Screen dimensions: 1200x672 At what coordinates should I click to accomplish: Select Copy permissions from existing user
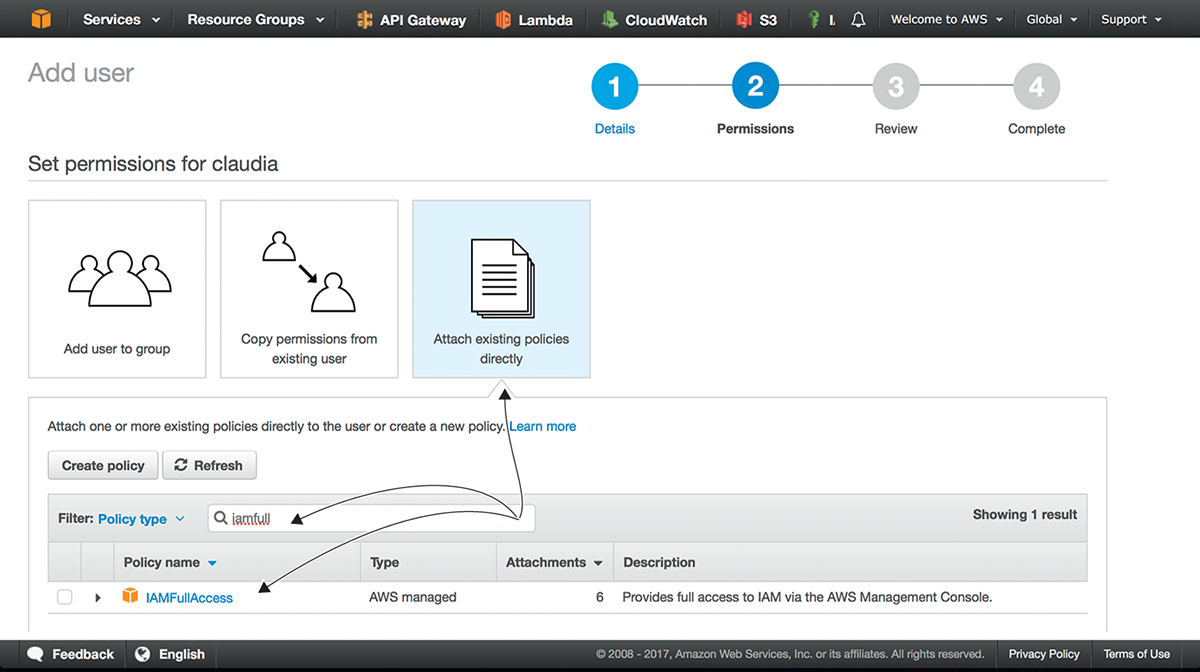click(x=309, y=289)
